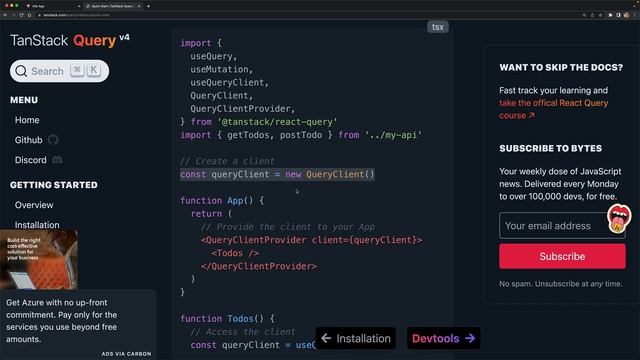Click the GETTING STARTED section heading
Image resolution: width=640 pixels, height=360 pixels.
tap(54, 185)
